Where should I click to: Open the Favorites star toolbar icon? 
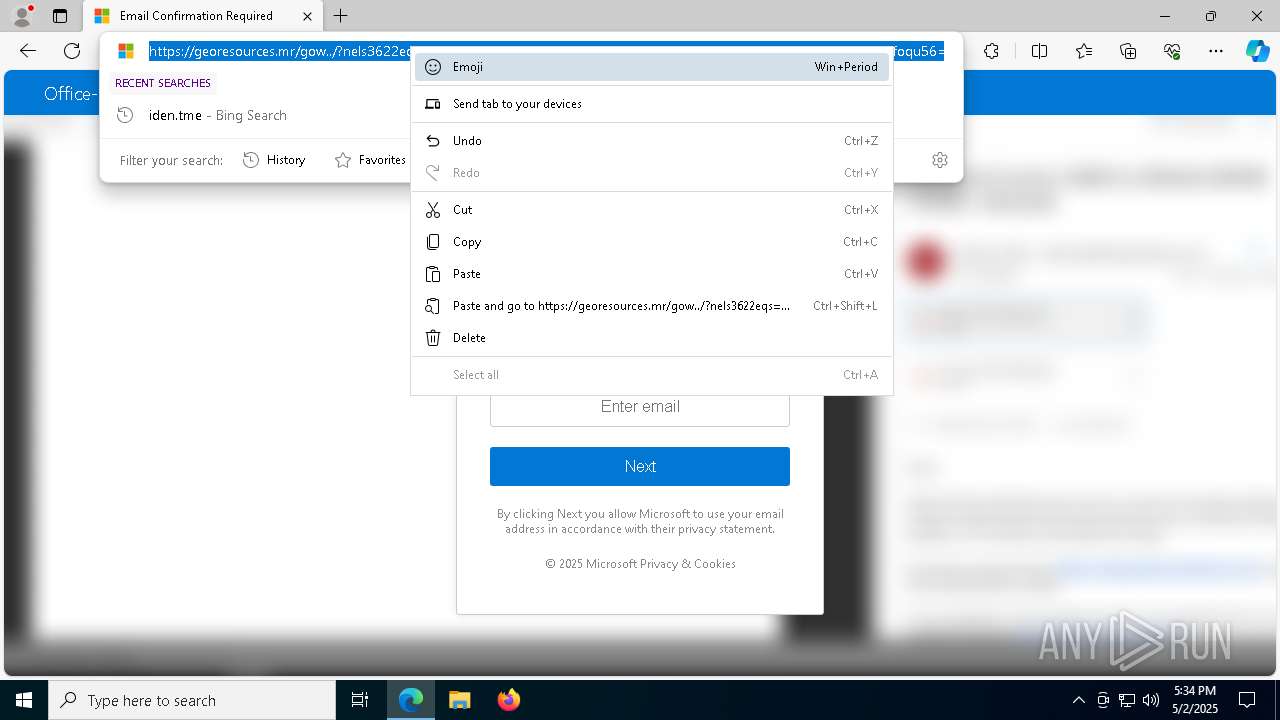(1084, 51)
